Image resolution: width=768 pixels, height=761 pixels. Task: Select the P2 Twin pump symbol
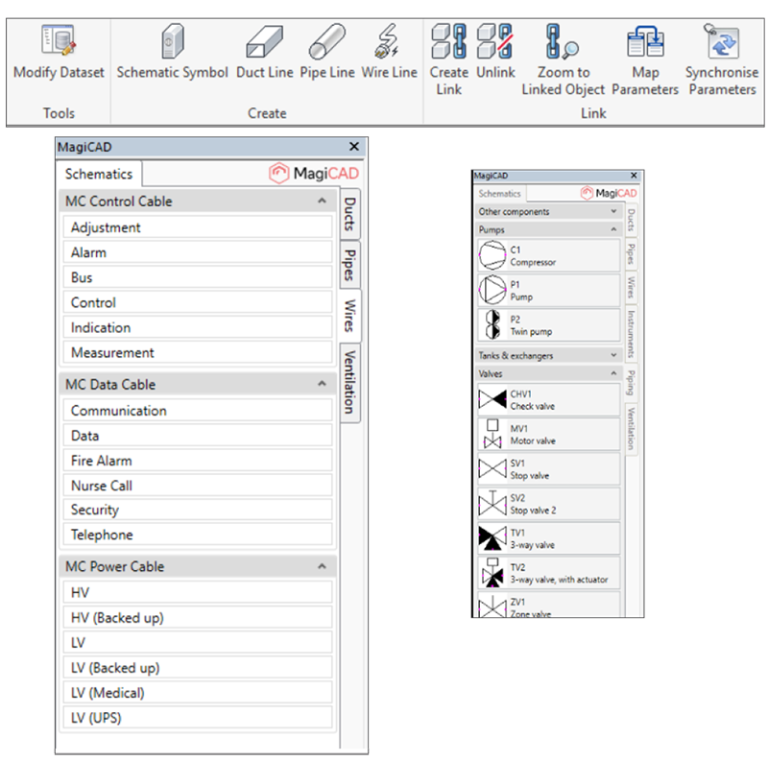pyautogui.click(x=549, y=325)
